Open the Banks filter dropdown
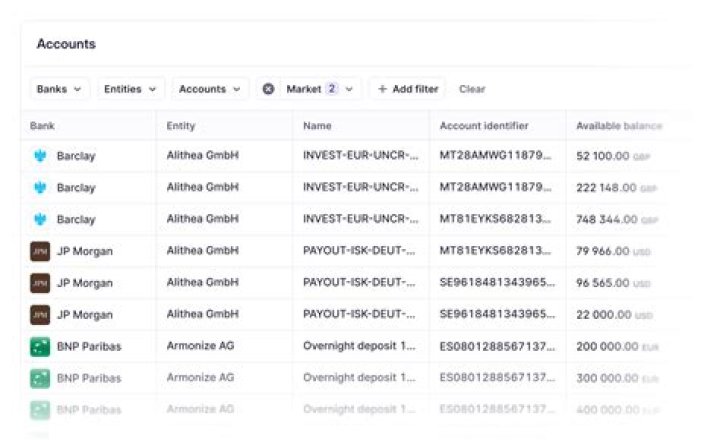The image size is (720, 442). [x=59, y=89]
